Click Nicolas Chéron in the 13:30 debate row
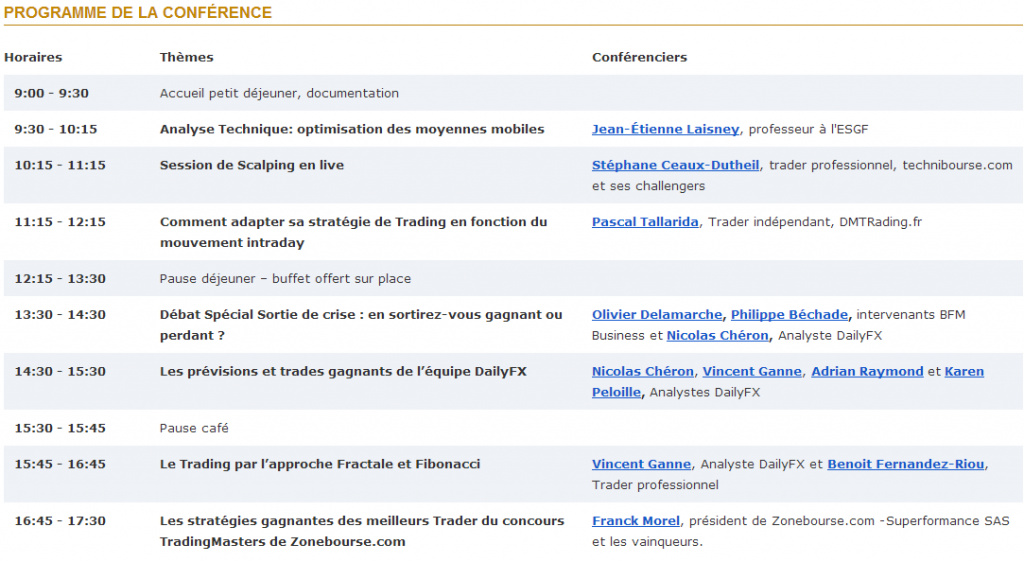 (x=717, y=336)
